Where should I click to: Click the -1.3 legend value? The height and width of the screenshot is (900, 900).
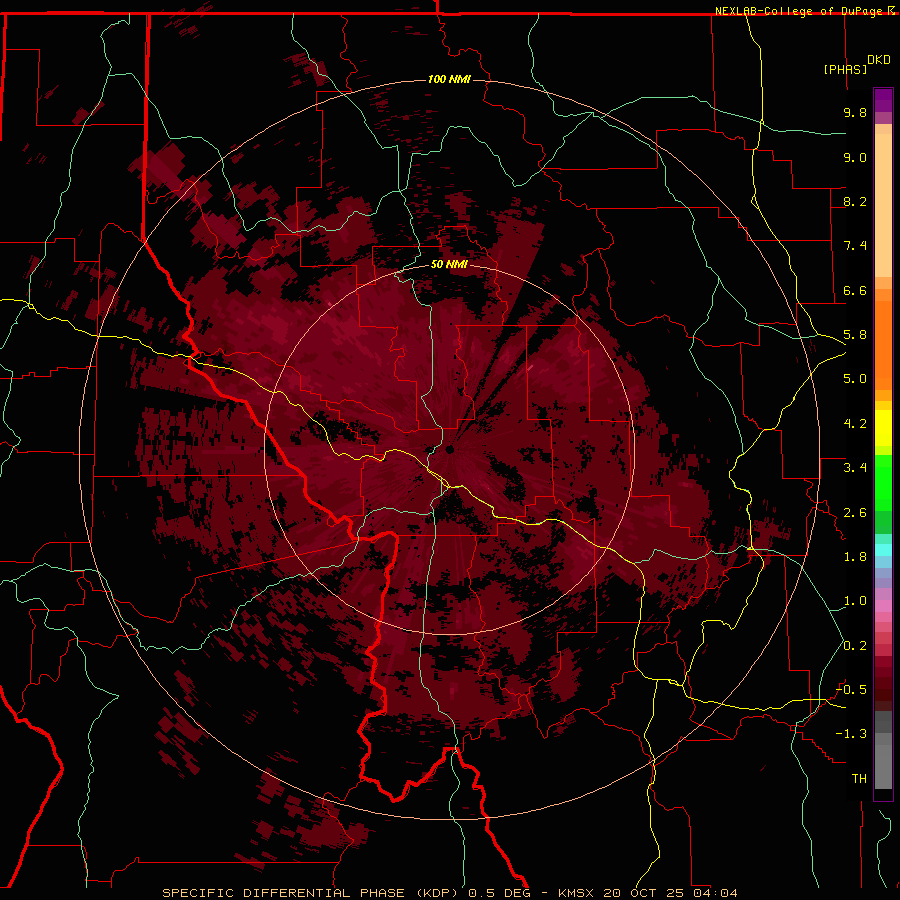coord(851,734)
